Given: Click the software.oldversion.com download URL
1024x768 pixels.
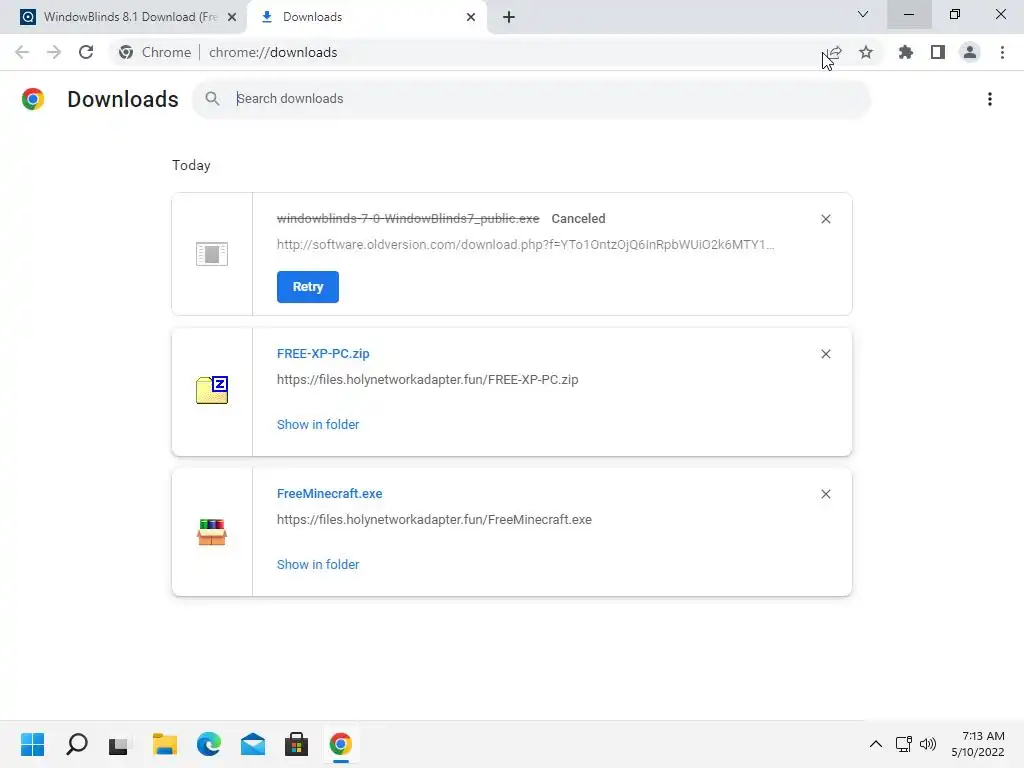Looking at the screenshot, I should (526, 245).
